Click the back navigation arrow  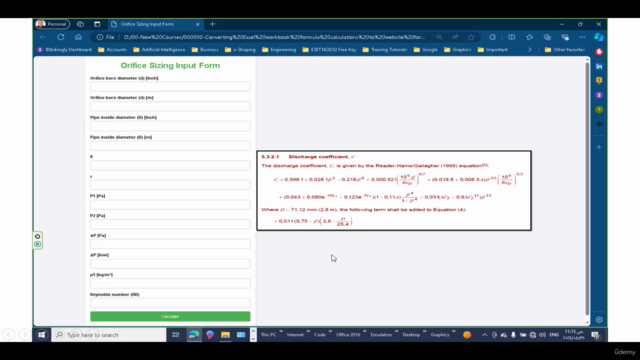coord(43,37)
